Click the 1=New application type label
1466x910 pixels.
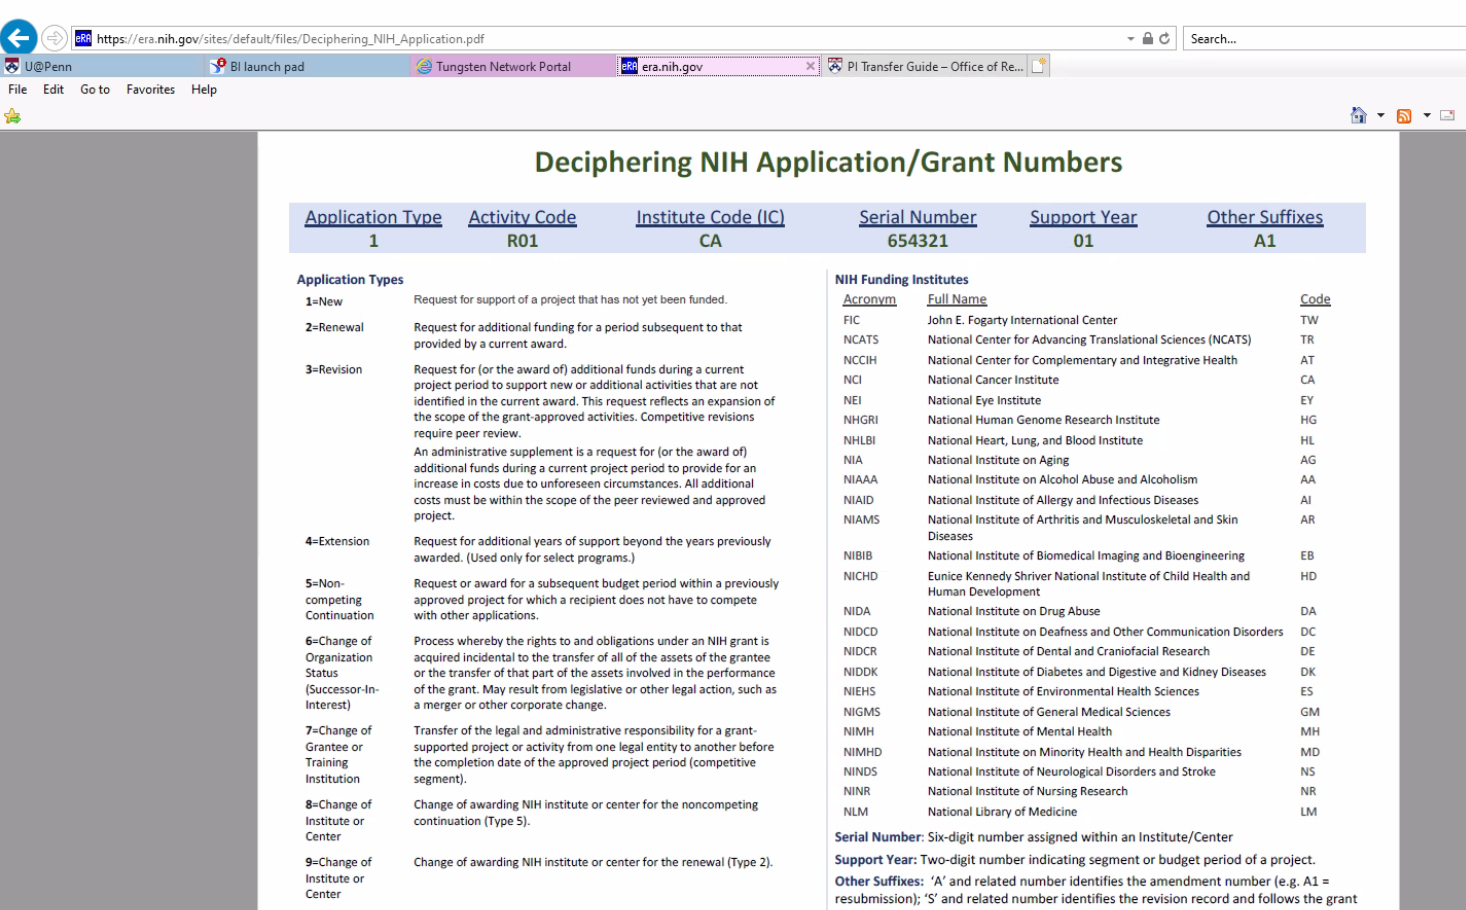(324, 301)
